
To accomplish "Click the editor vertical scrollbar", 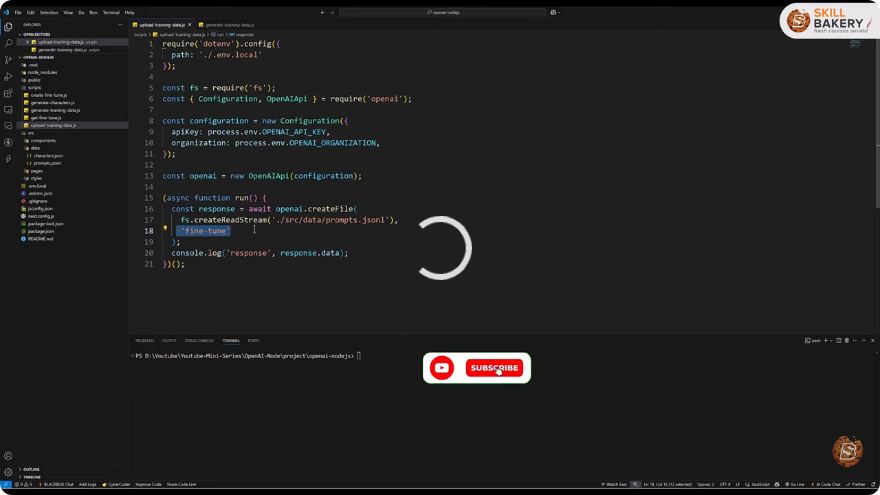I will click(877, 123).
